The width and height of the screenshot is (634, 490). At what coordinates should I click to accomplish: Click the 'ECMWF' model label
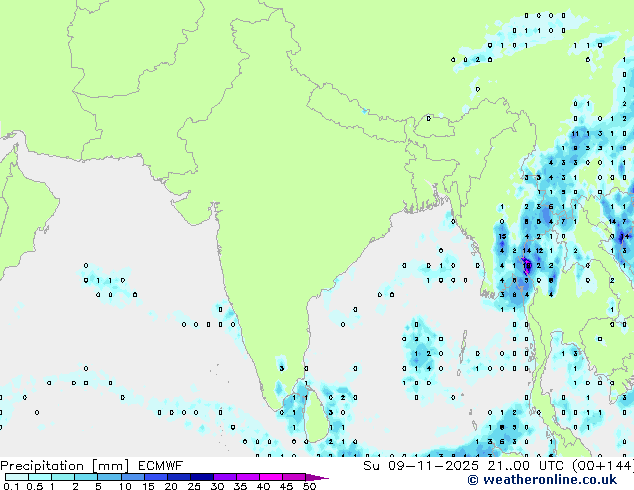point(161,465)
